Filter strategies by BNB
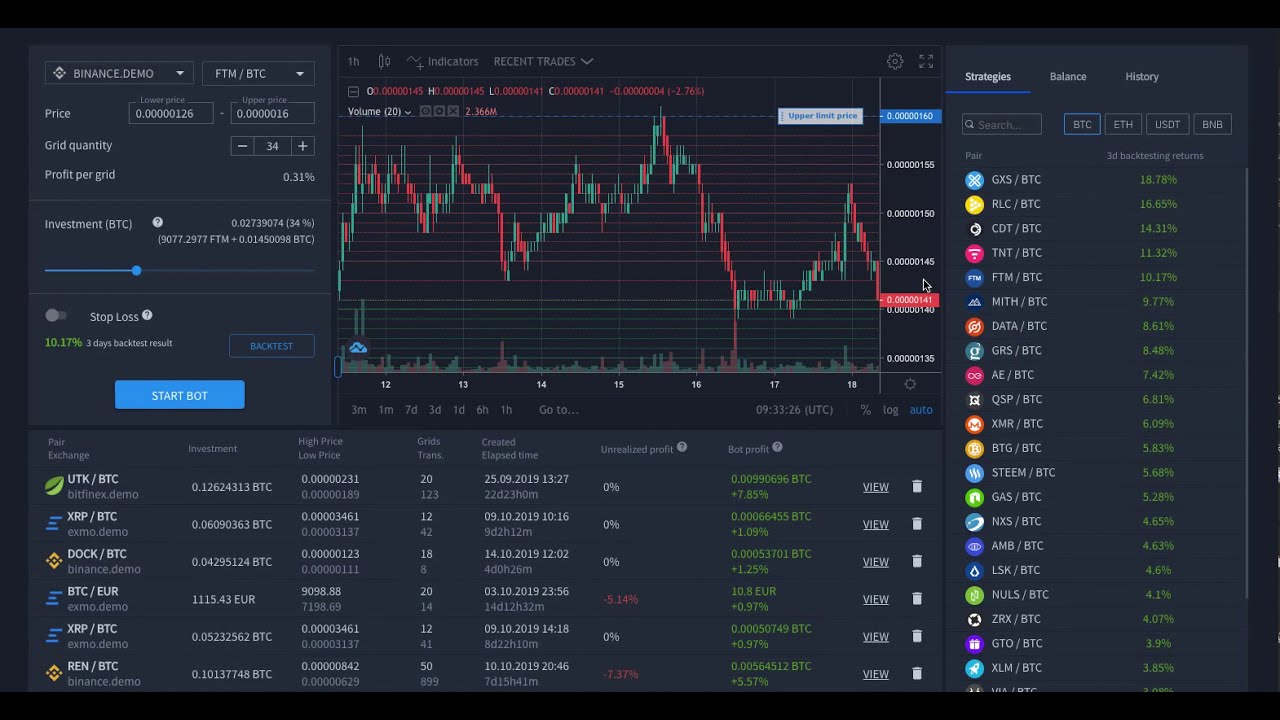 click(x=1212, y=124)
